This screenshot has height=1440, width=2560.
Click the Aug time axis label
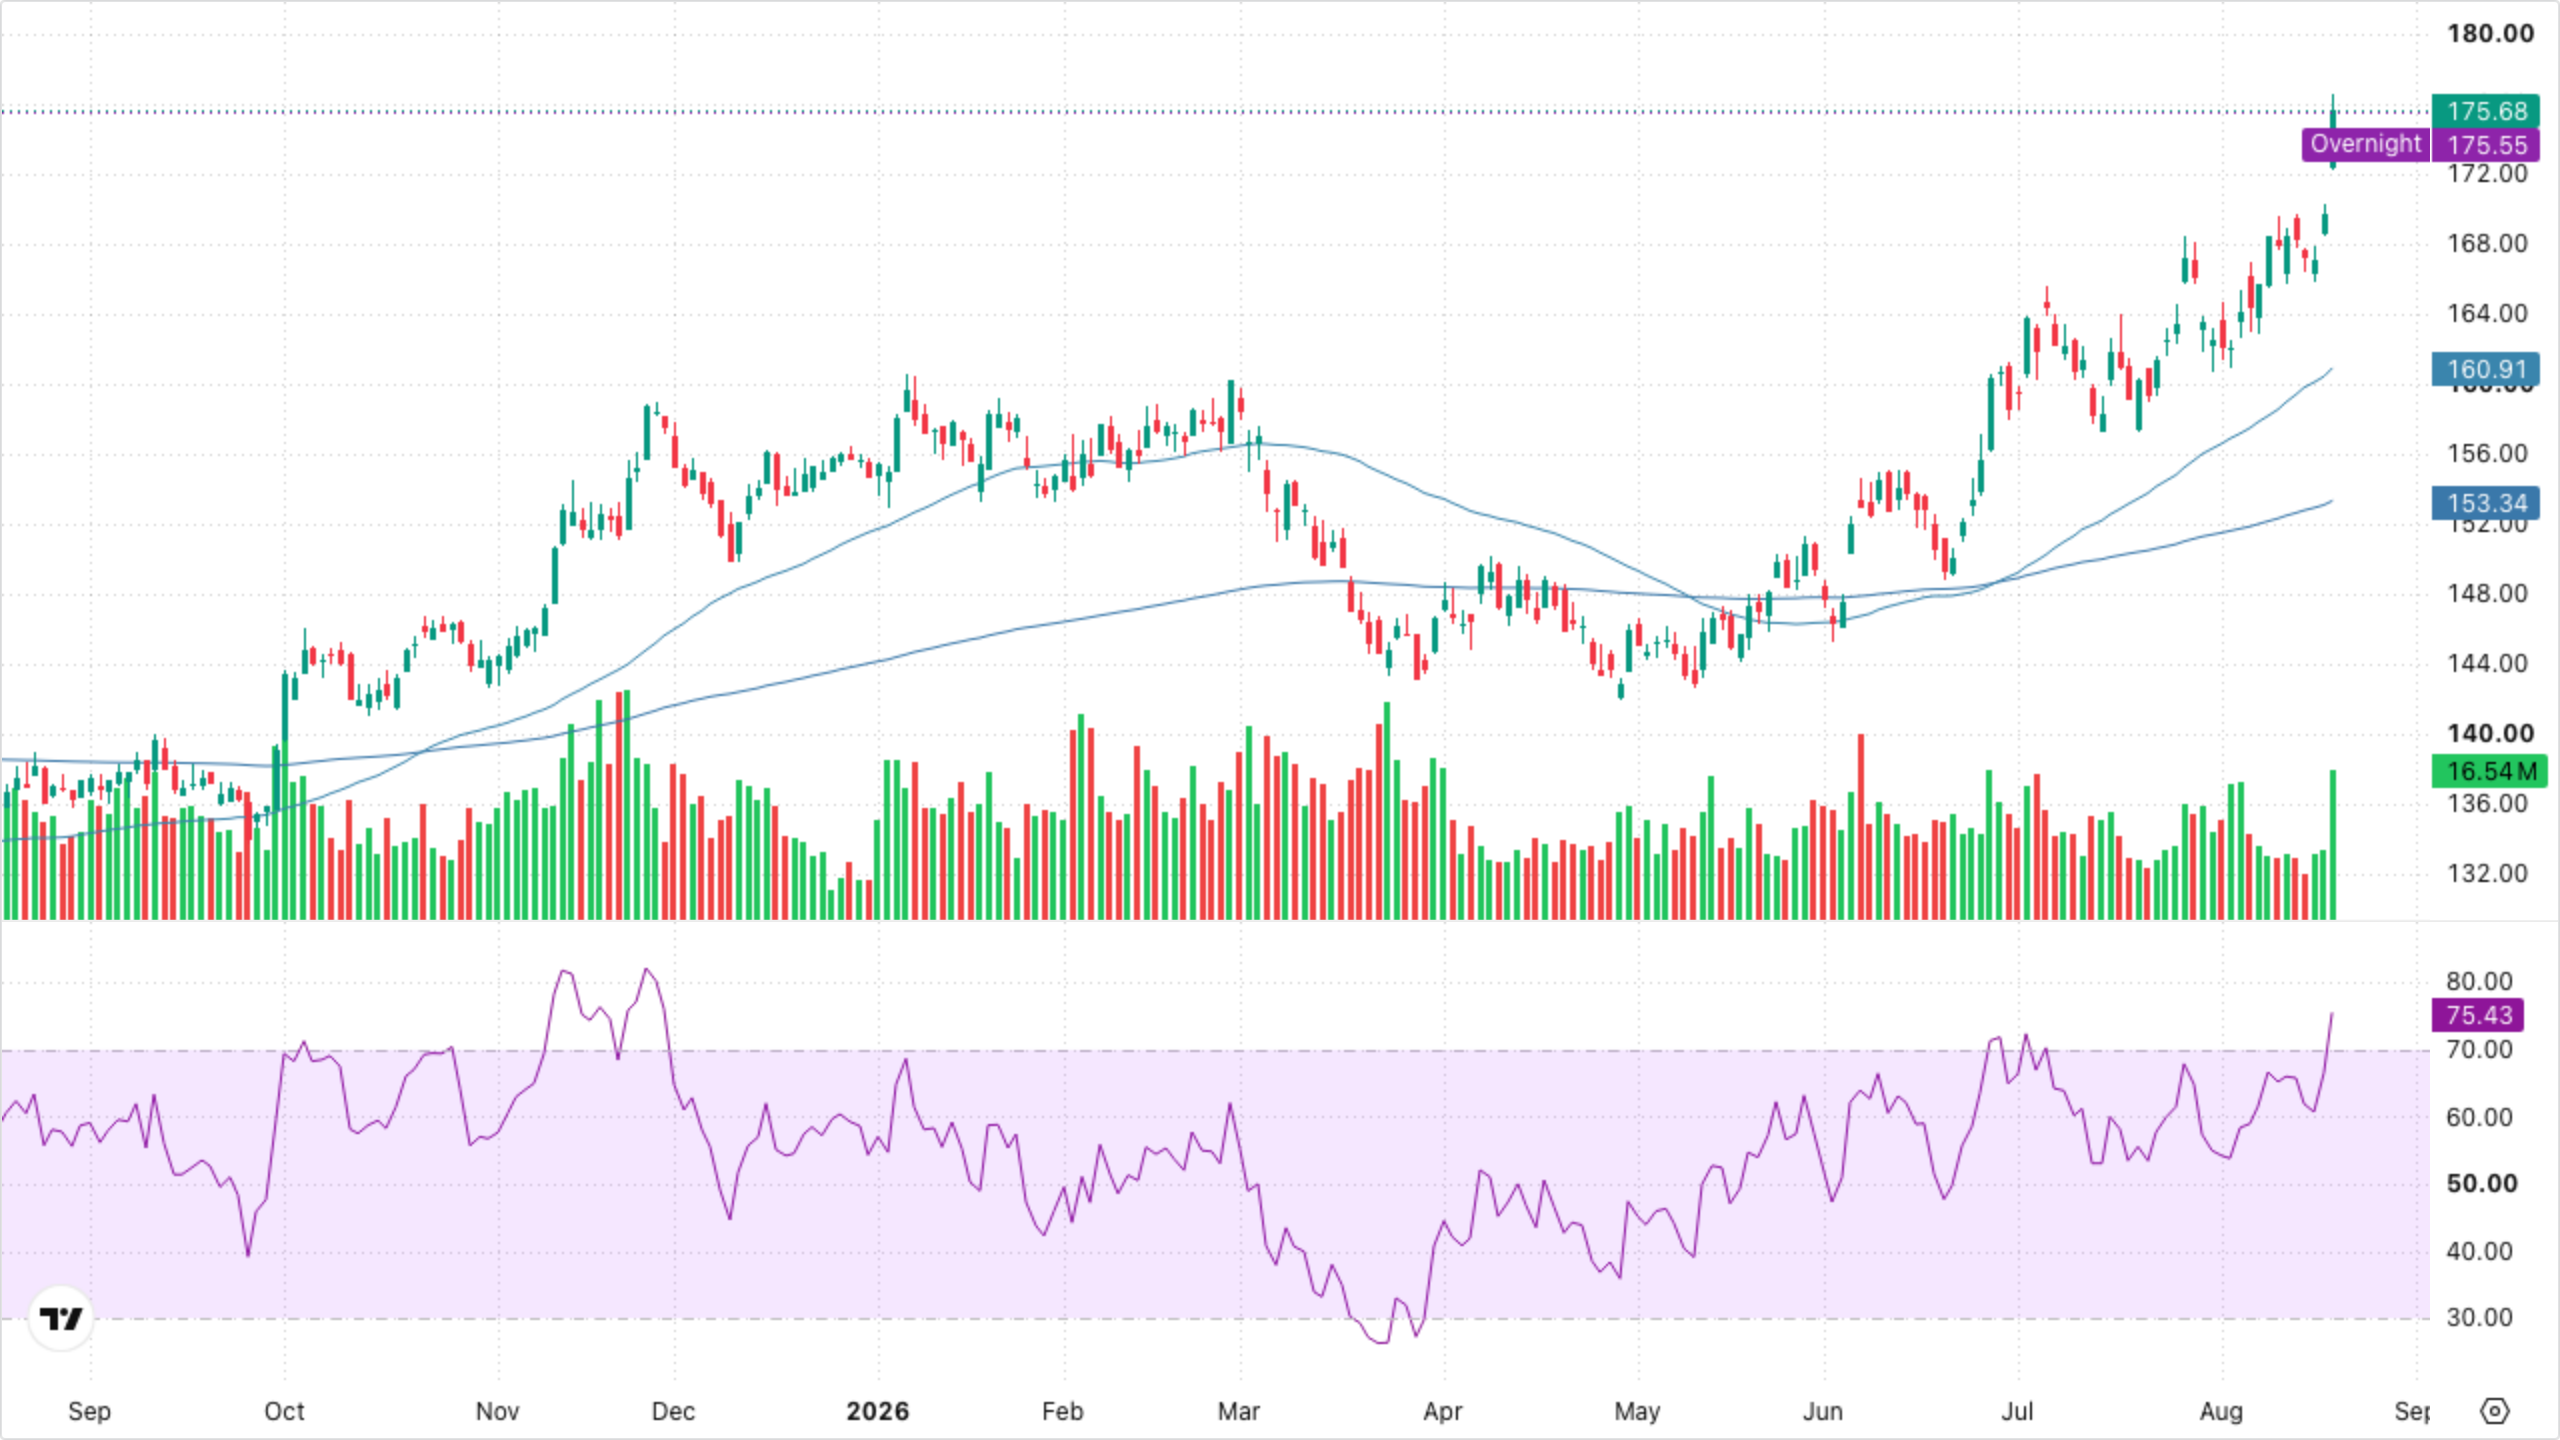pyautogui.click(x=2221, y=1412)
